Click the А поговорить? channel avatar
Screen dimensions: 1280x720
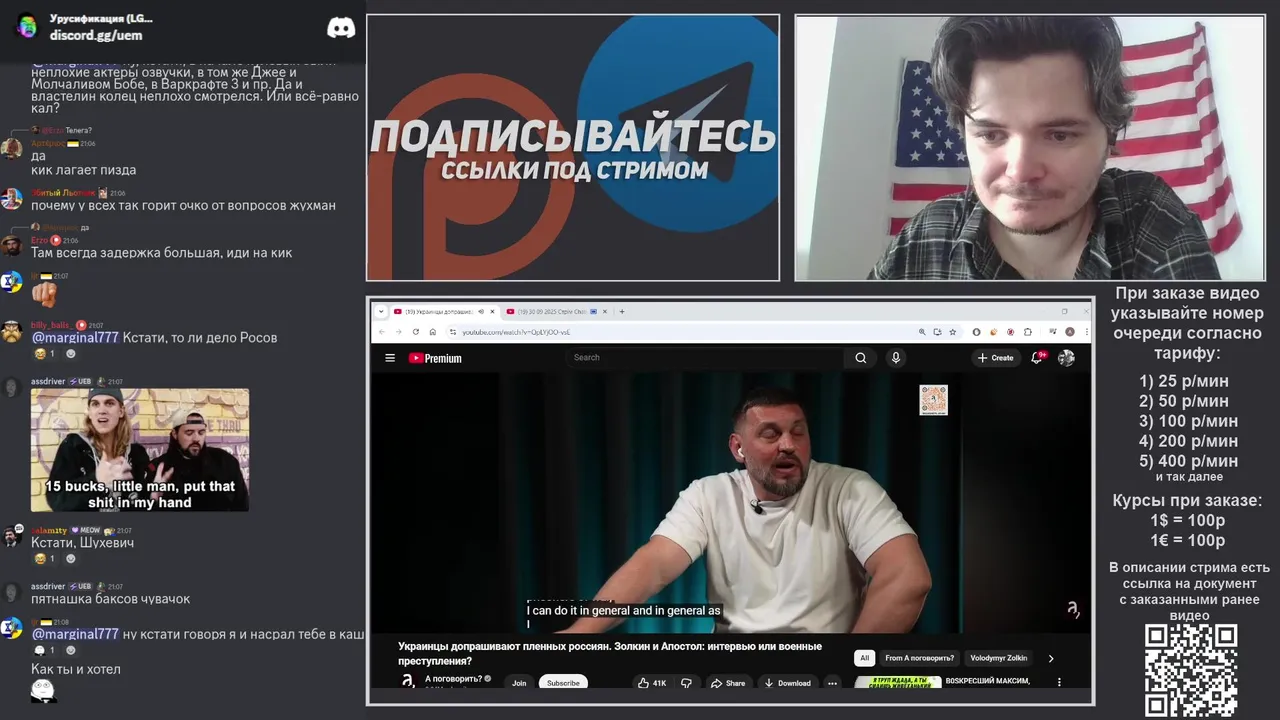[408, 681]
